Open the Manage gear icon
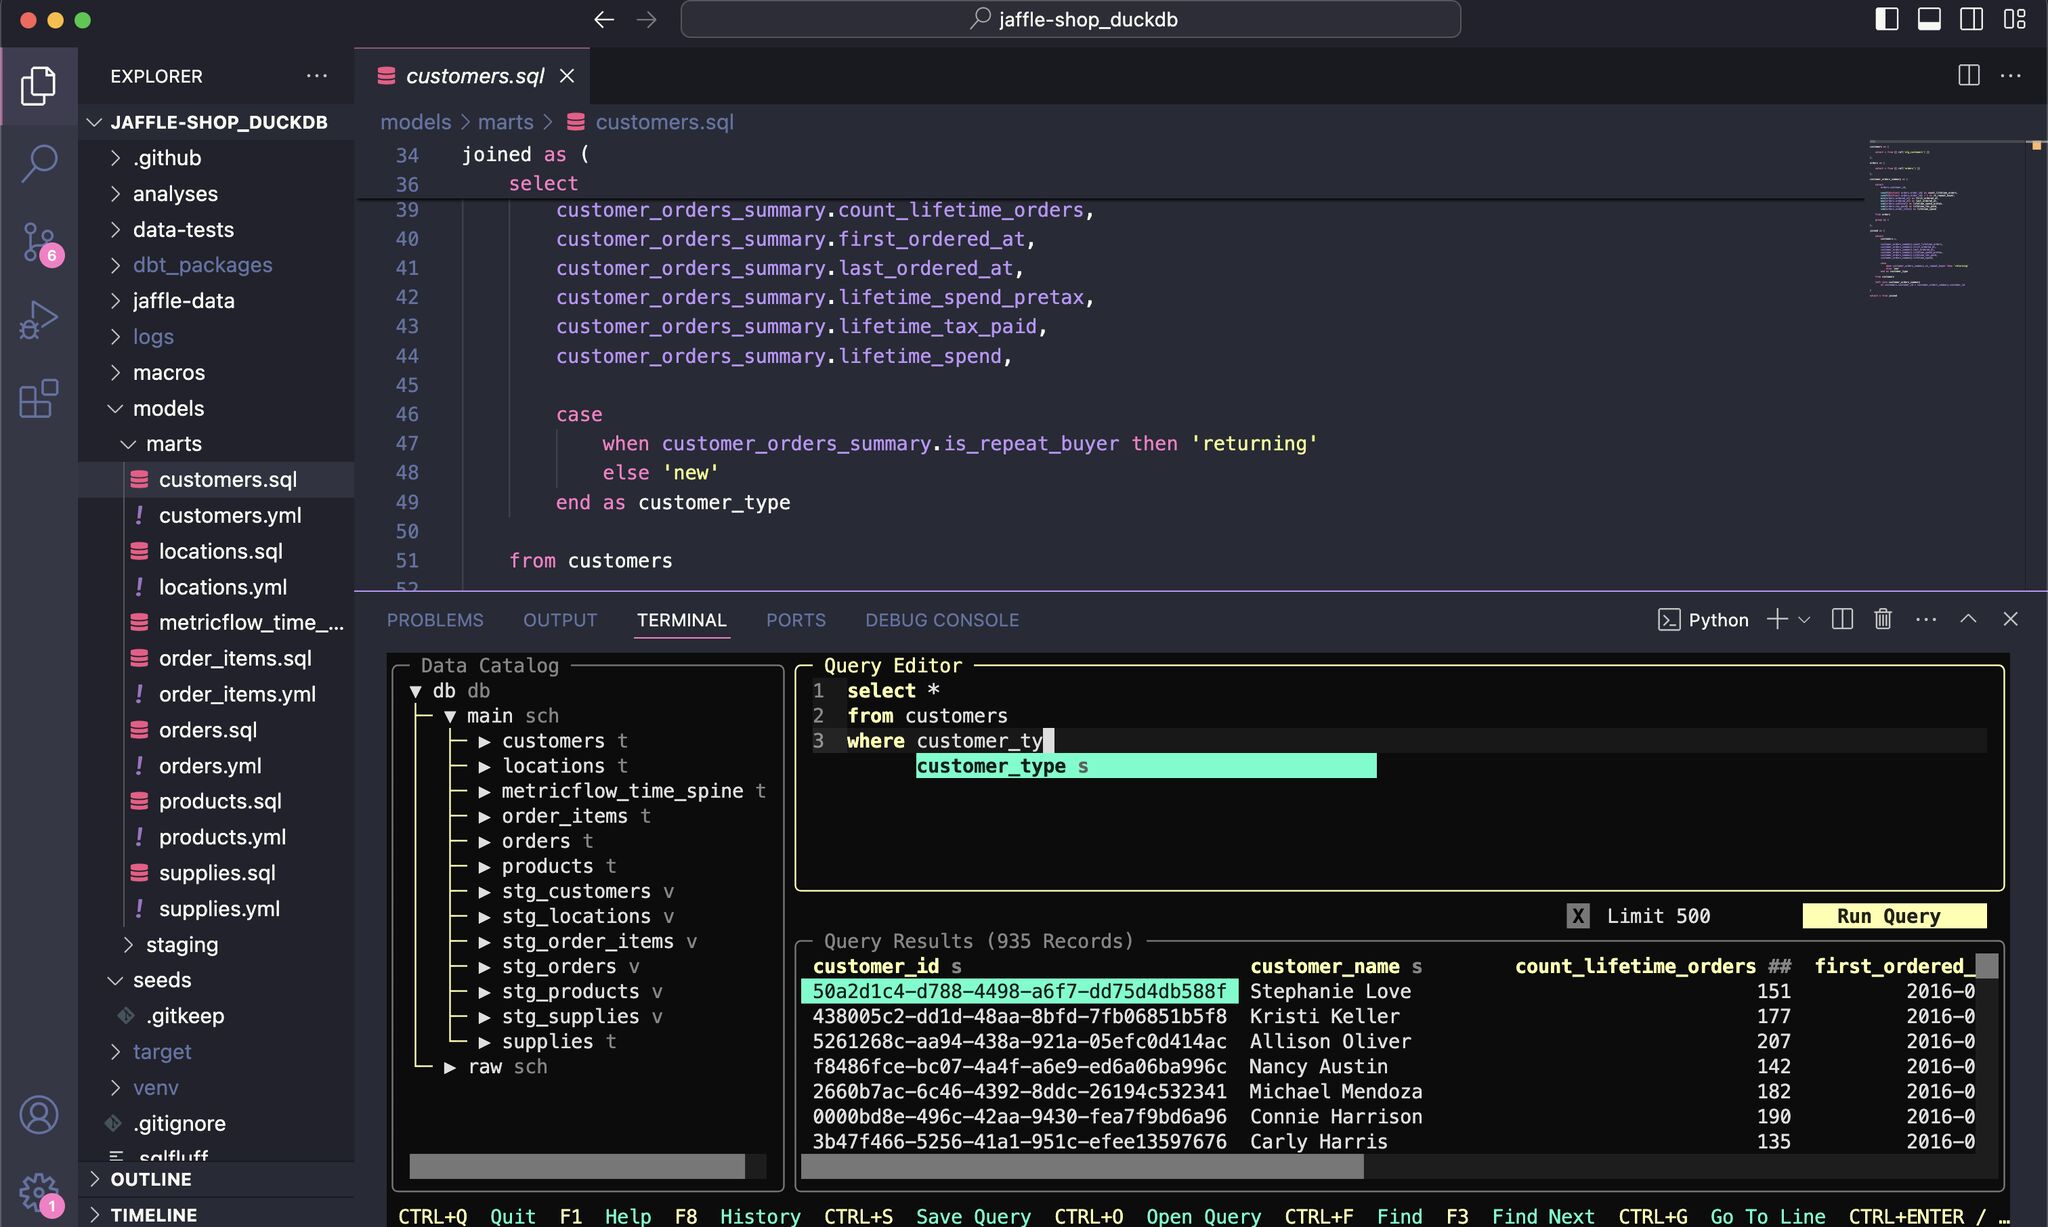Image resolution: width=2048 pixels, height=1227 pixels. click(x=38, y=1191)
